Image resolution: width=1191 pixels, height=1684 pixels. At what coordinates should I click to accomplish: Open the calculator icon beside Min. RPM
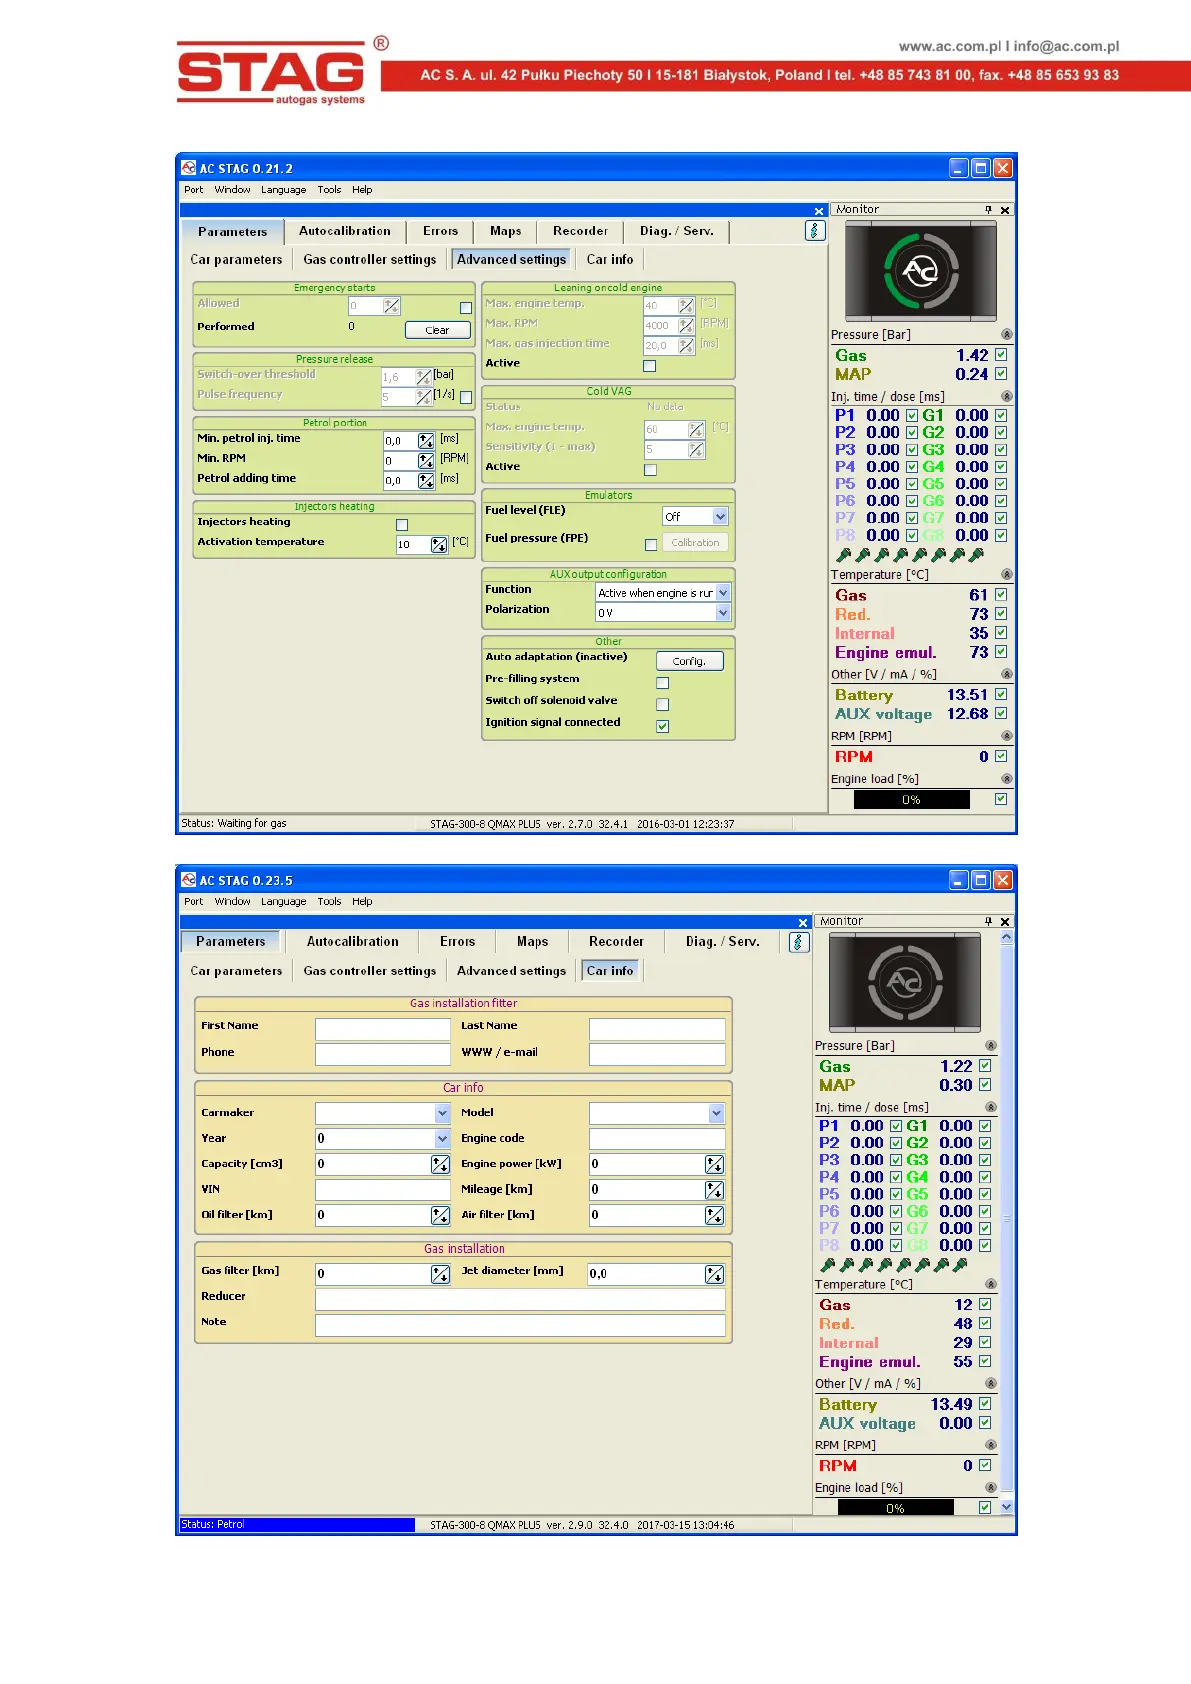tap(426, 461)
